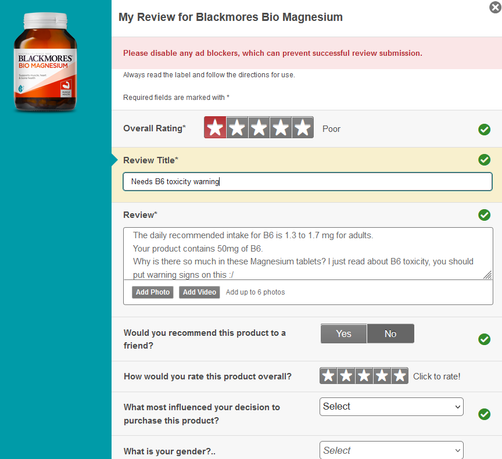Click the 'Poor' rating label

pyautogui.click(x=331, y=129)
